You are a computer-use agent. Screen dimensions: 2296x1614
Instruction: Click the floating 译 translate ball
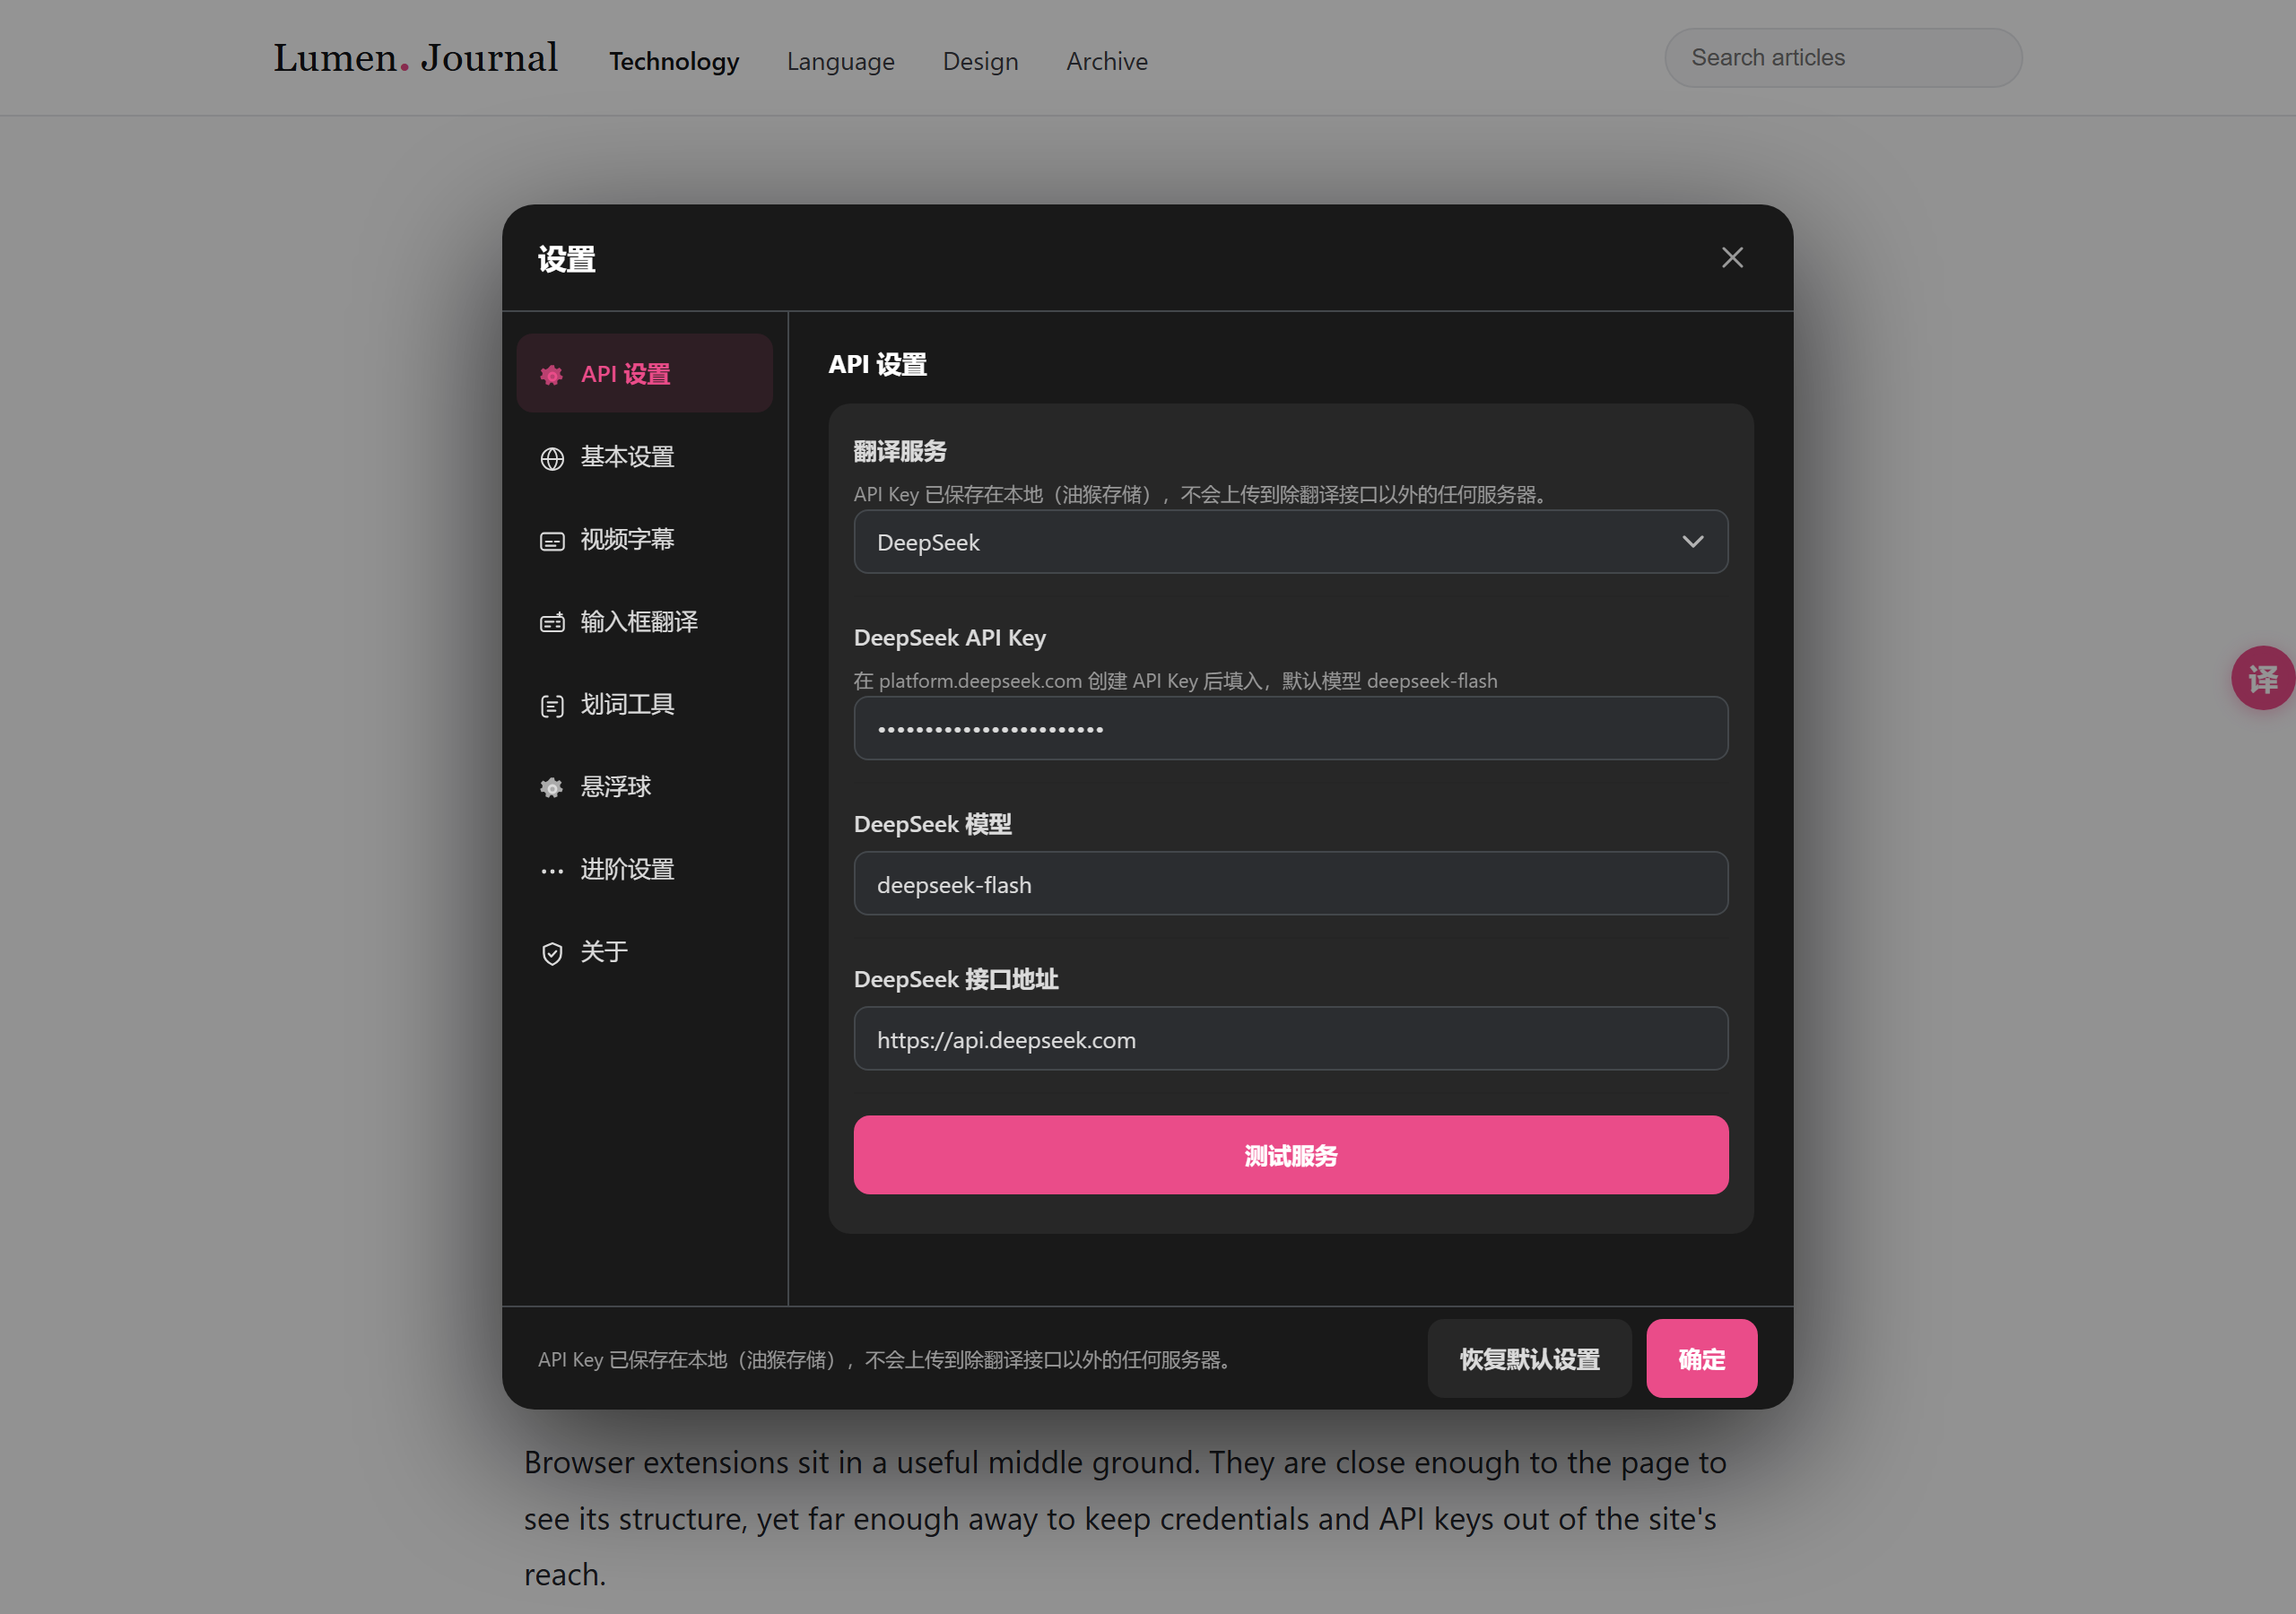click(x=2263, y=678)
